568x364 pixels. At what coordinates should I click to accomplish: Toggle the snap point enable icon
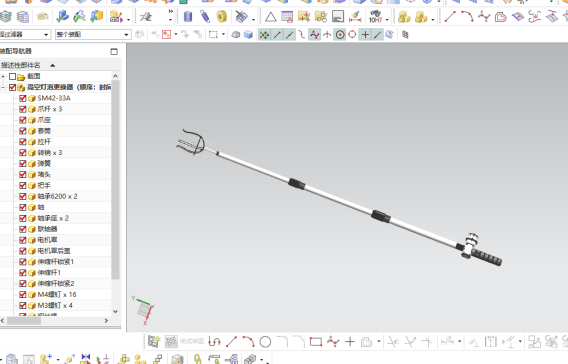(264, 35)
